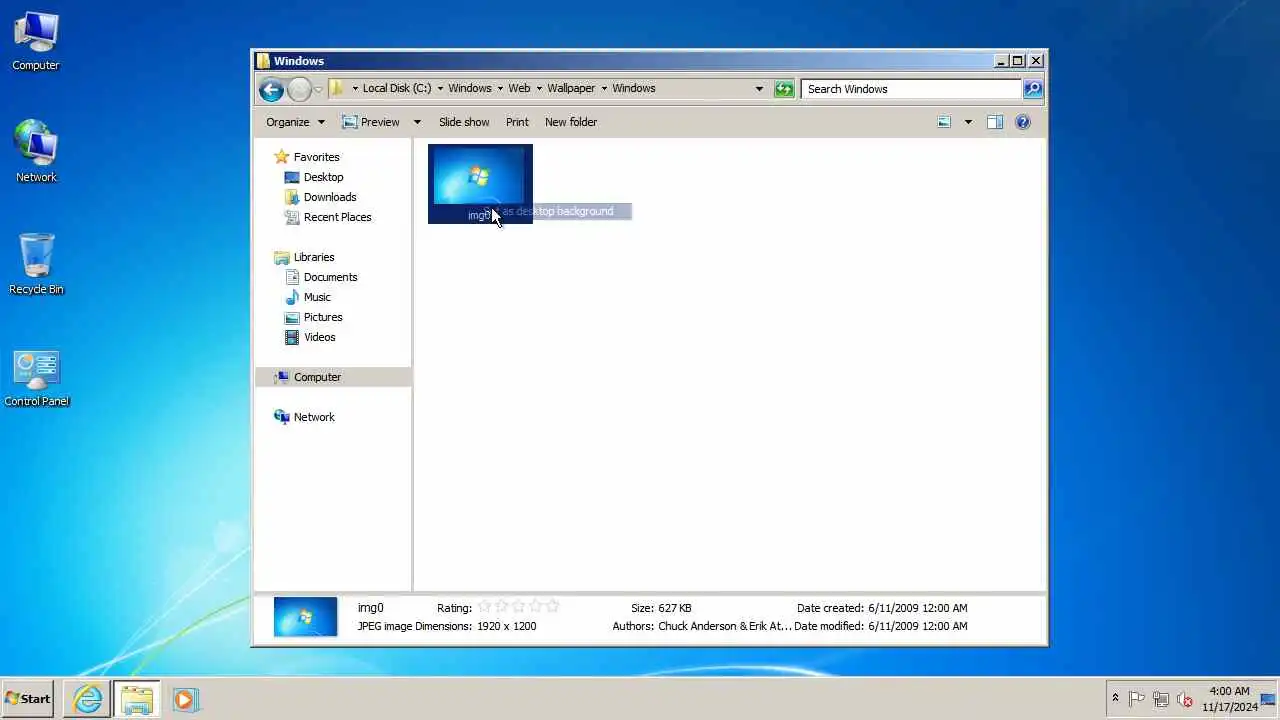Click the Start button
The image size is (1280, 720).
pos(28,699)
